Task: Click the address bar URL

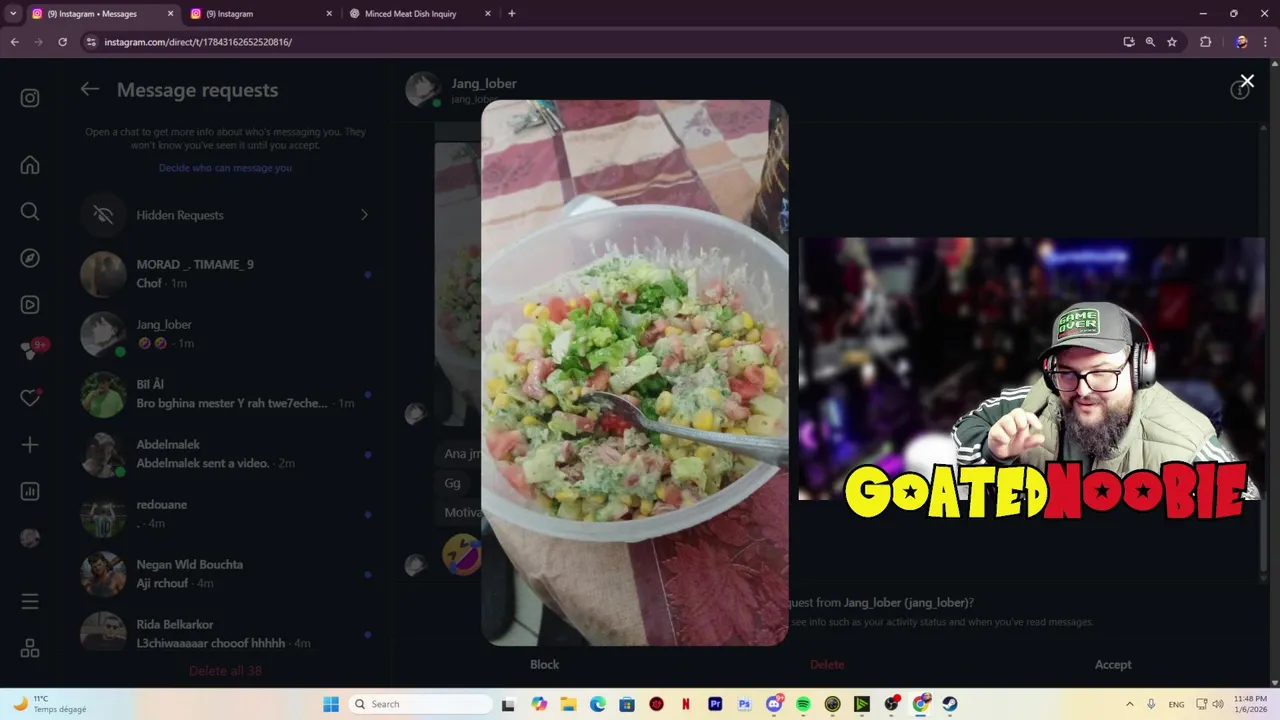Action: pos(198,42)
